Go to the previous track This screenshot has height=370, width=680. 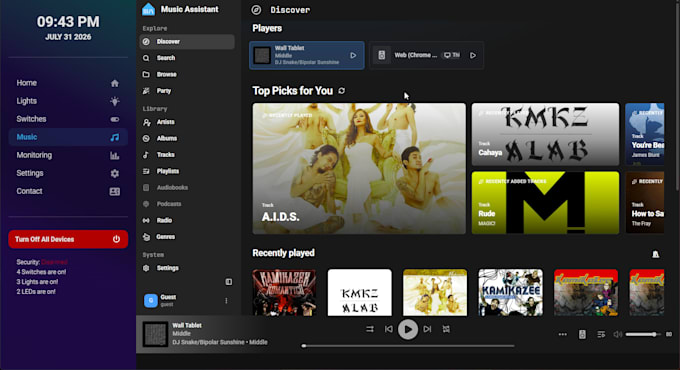389,329
